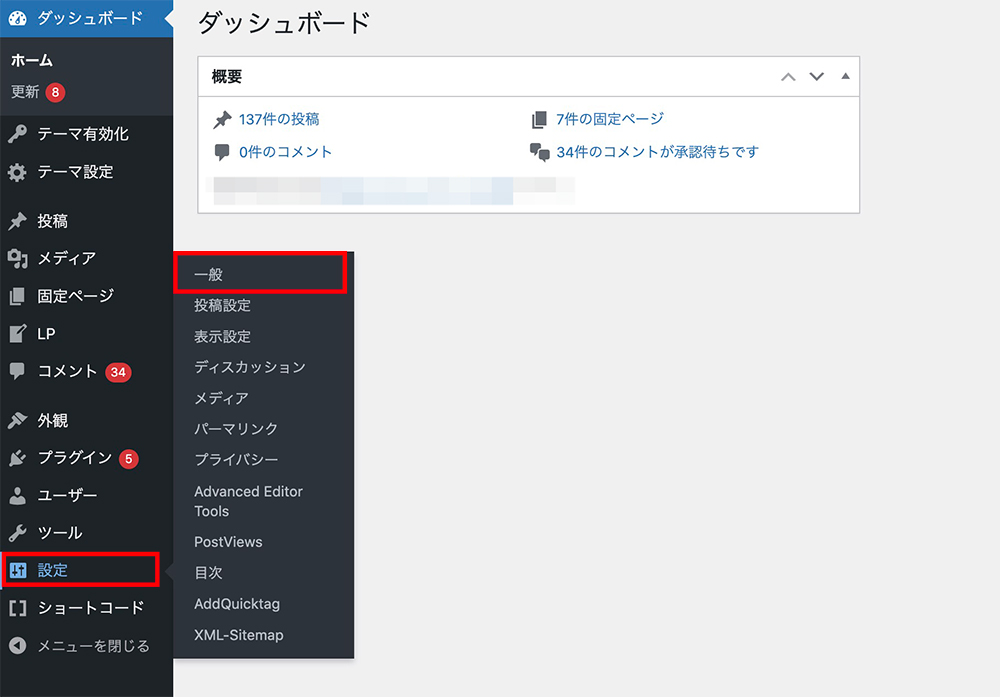Select ショートコード label in sidebar
This screenshot has width=1000, height=697.
(91, 608)
